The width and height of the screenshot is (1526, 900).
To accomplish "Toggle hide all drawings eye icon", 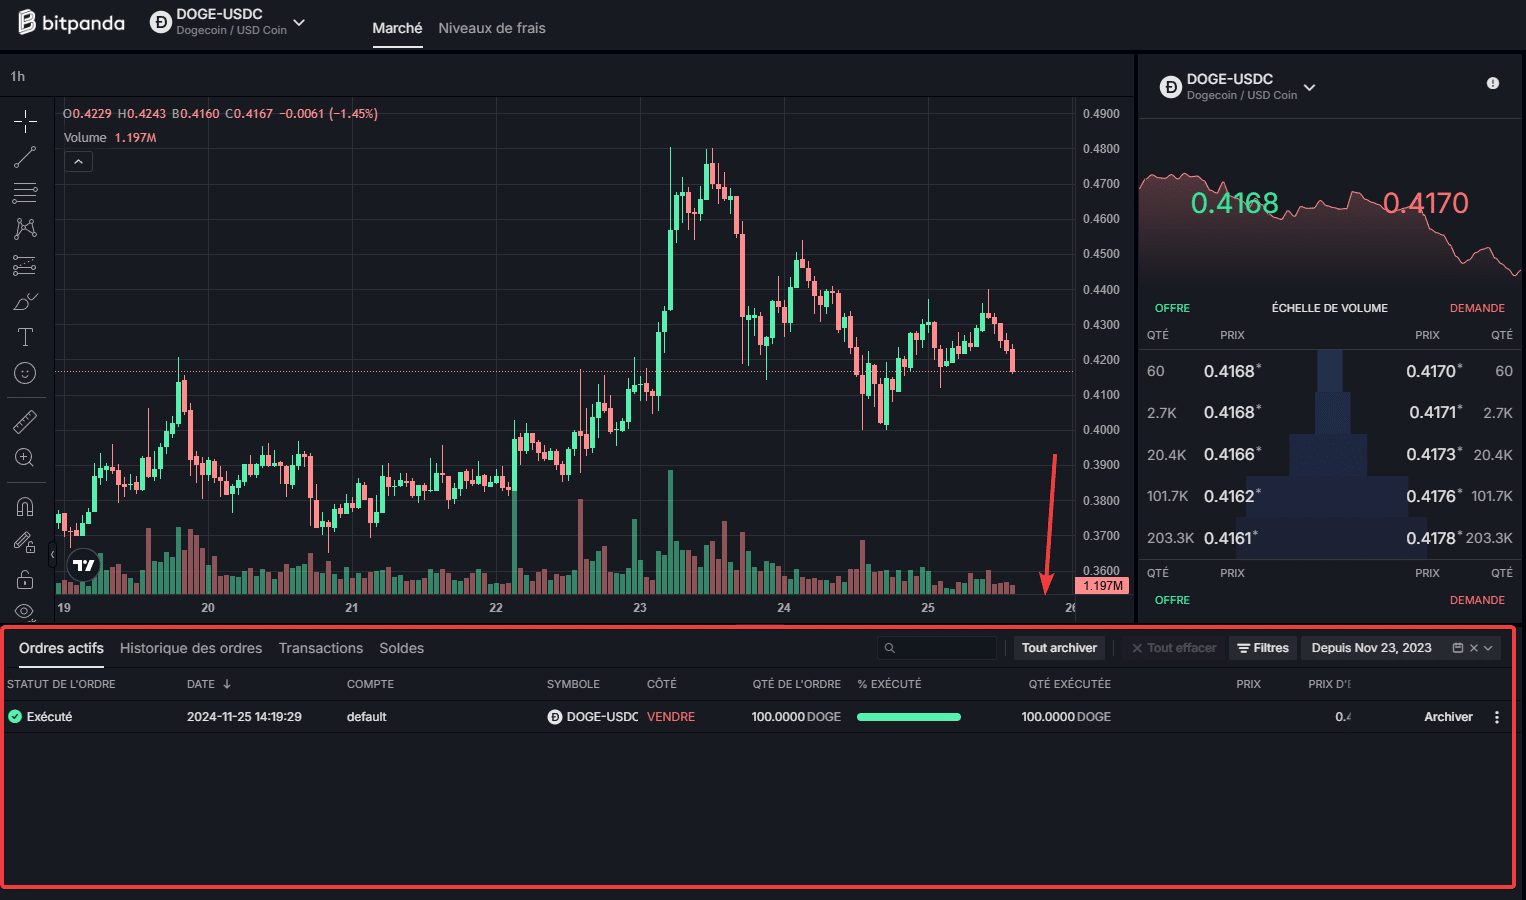I will pos(25,611).
